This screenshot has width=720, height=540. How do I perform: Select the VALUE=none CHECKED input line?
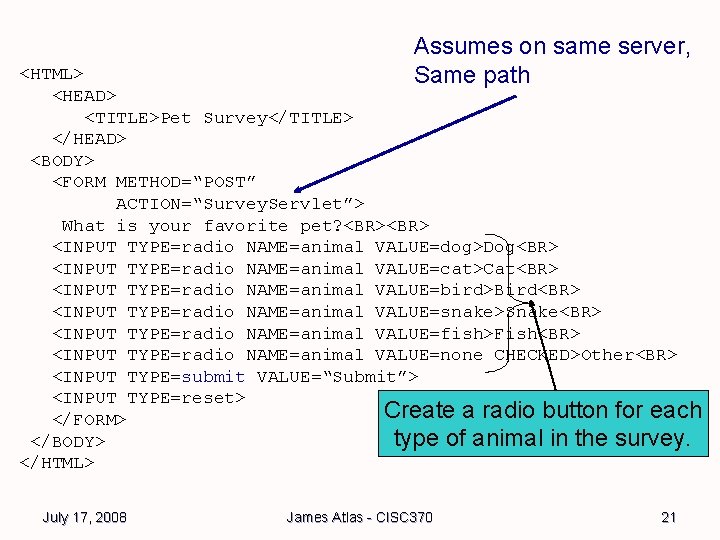[x=365, y=355]
